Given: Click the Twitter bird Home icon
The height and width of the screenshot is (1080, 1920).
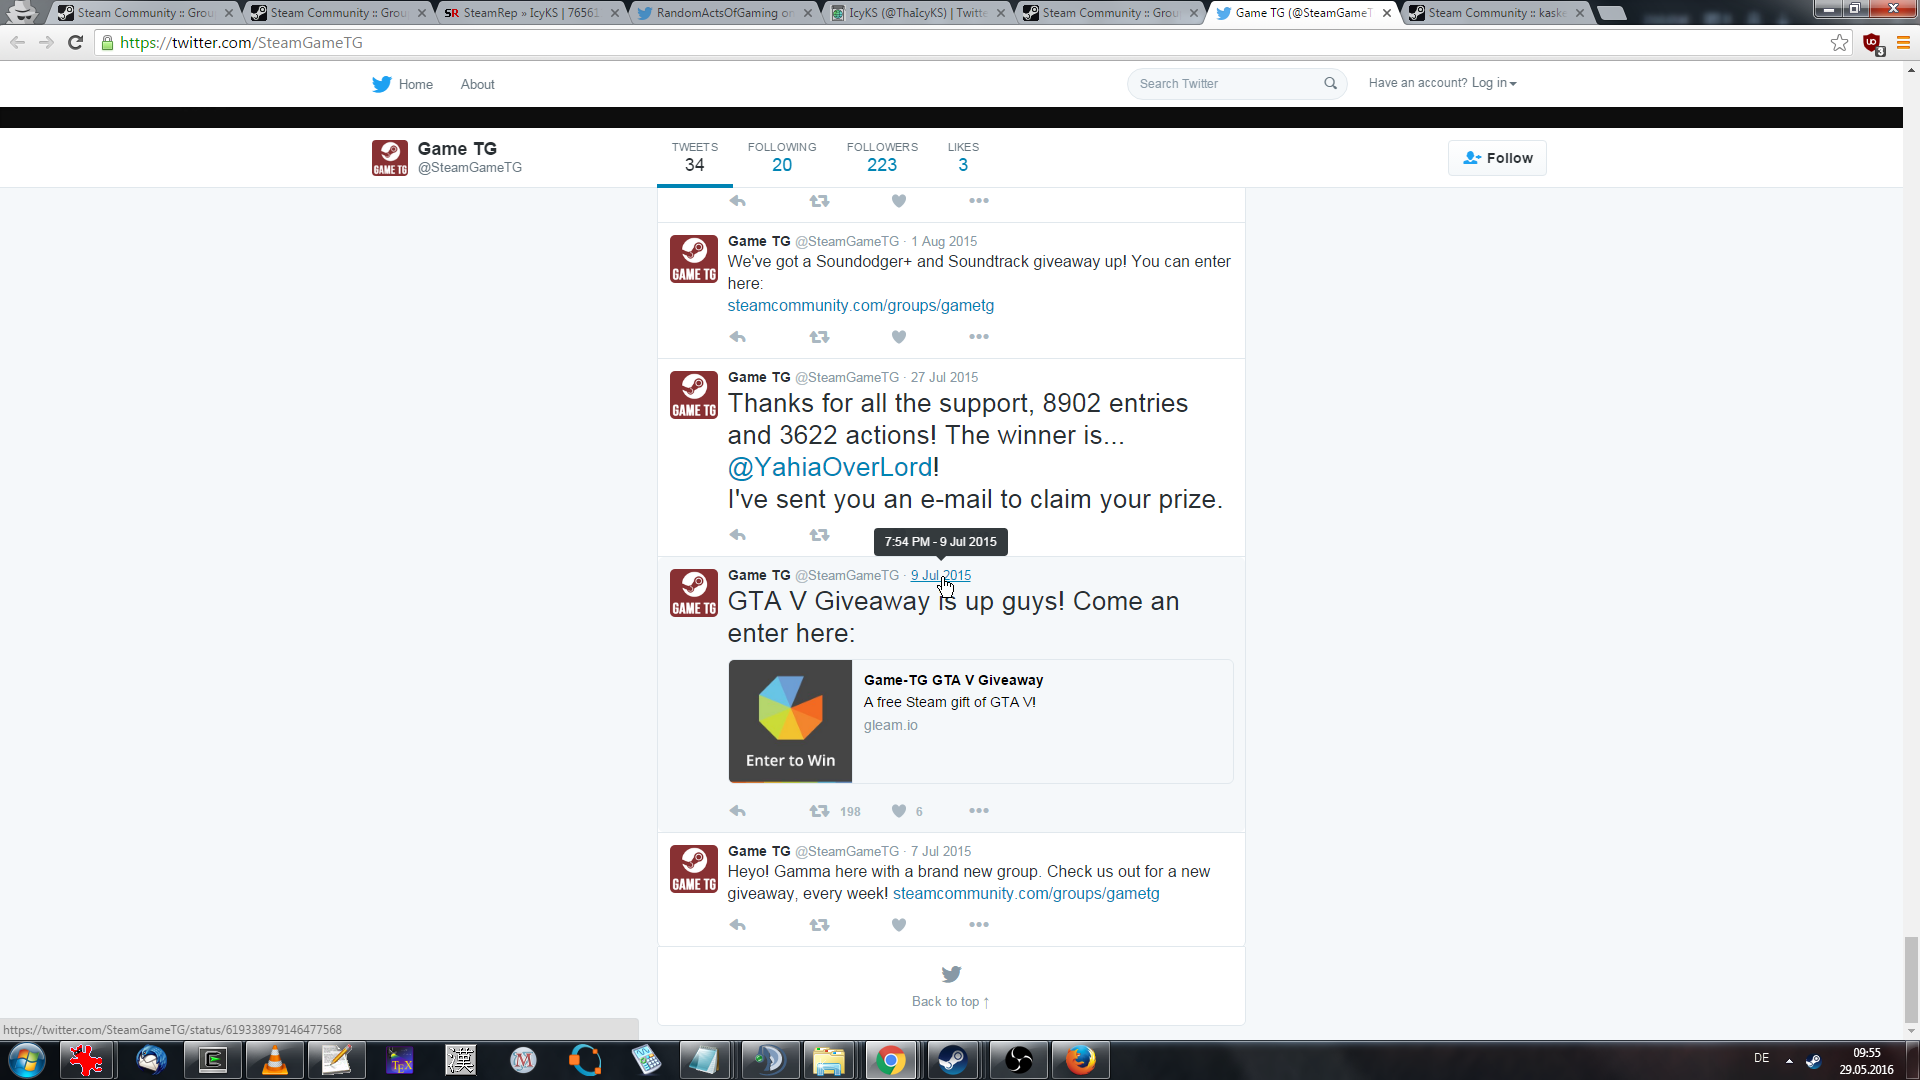Looking at the screenshot, I should [382, 84].
